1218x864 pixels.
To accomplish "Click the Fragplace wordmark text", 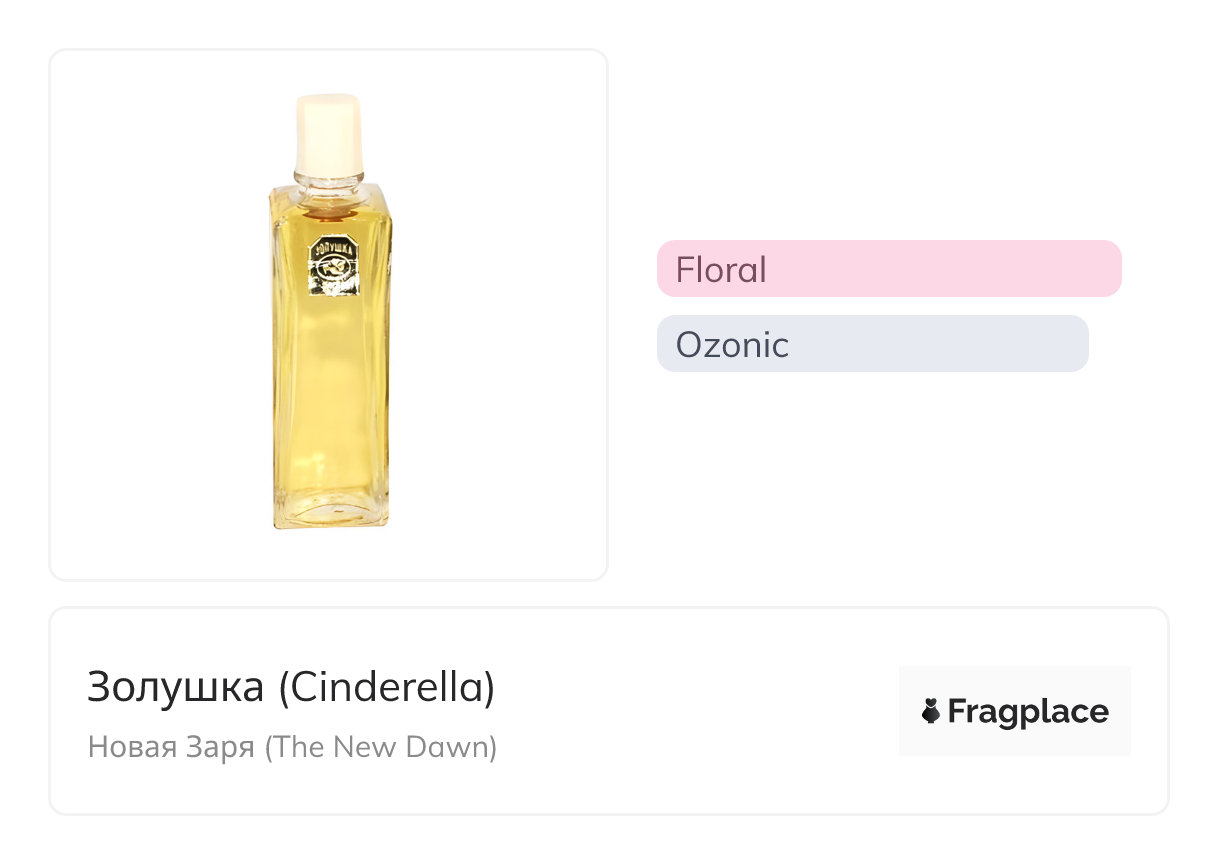I will click(1028, 712).
